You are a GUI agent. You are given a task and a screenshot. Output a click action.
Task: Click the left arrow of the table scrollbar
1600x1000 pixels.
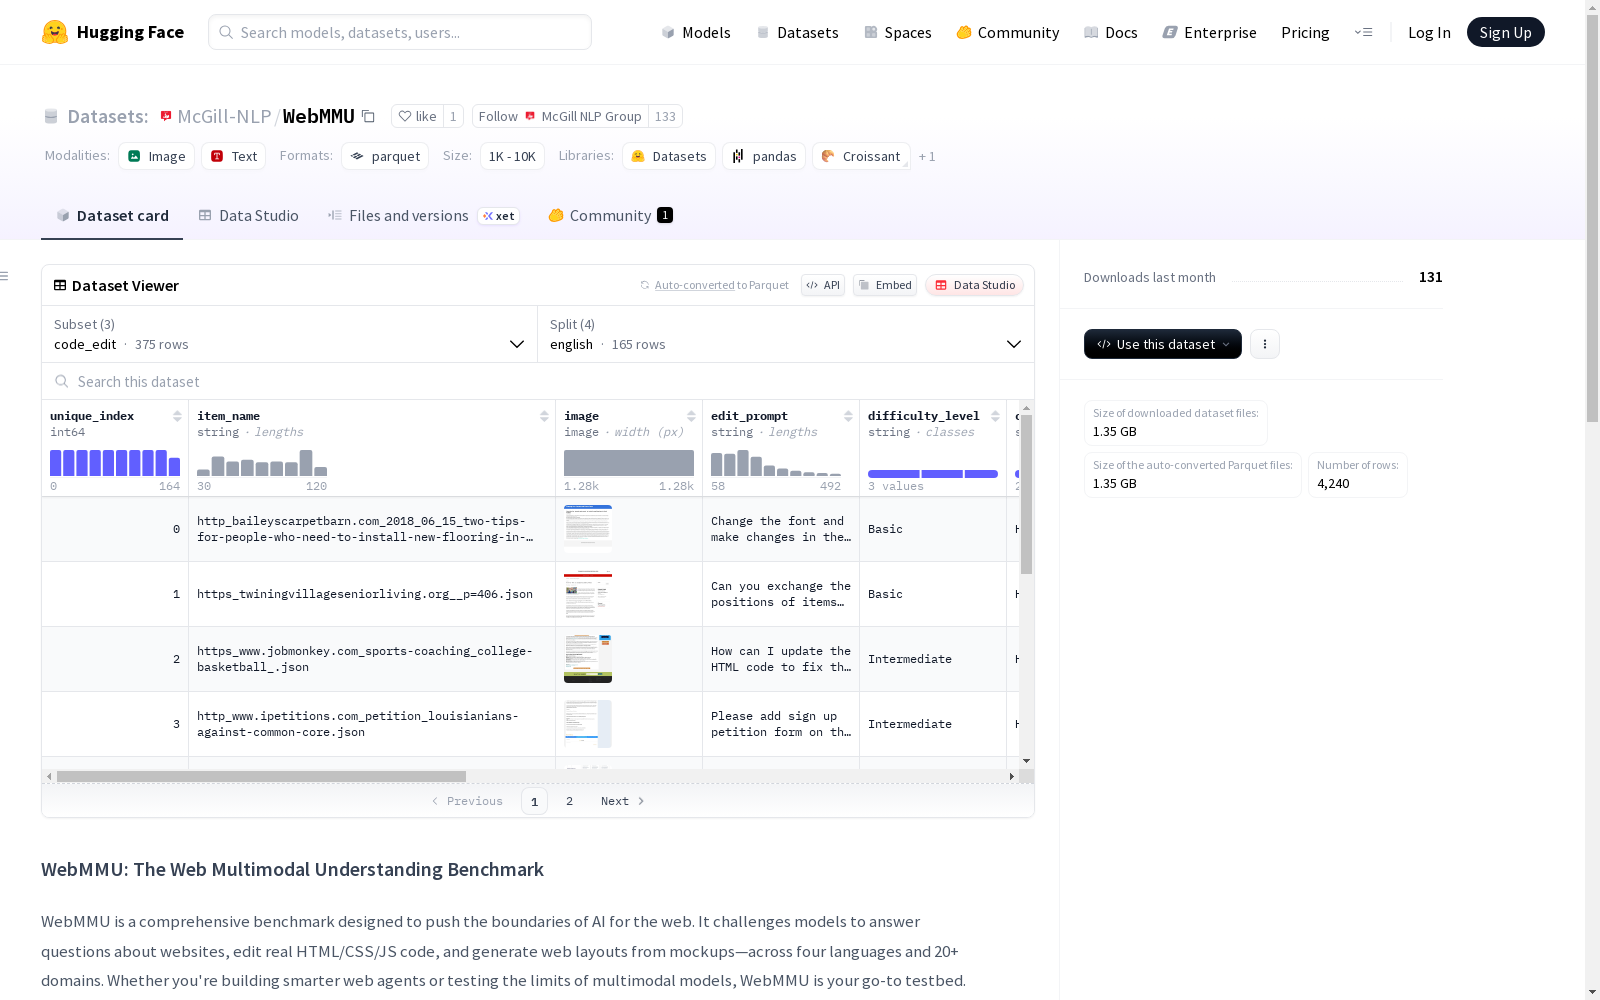(49, 776)
